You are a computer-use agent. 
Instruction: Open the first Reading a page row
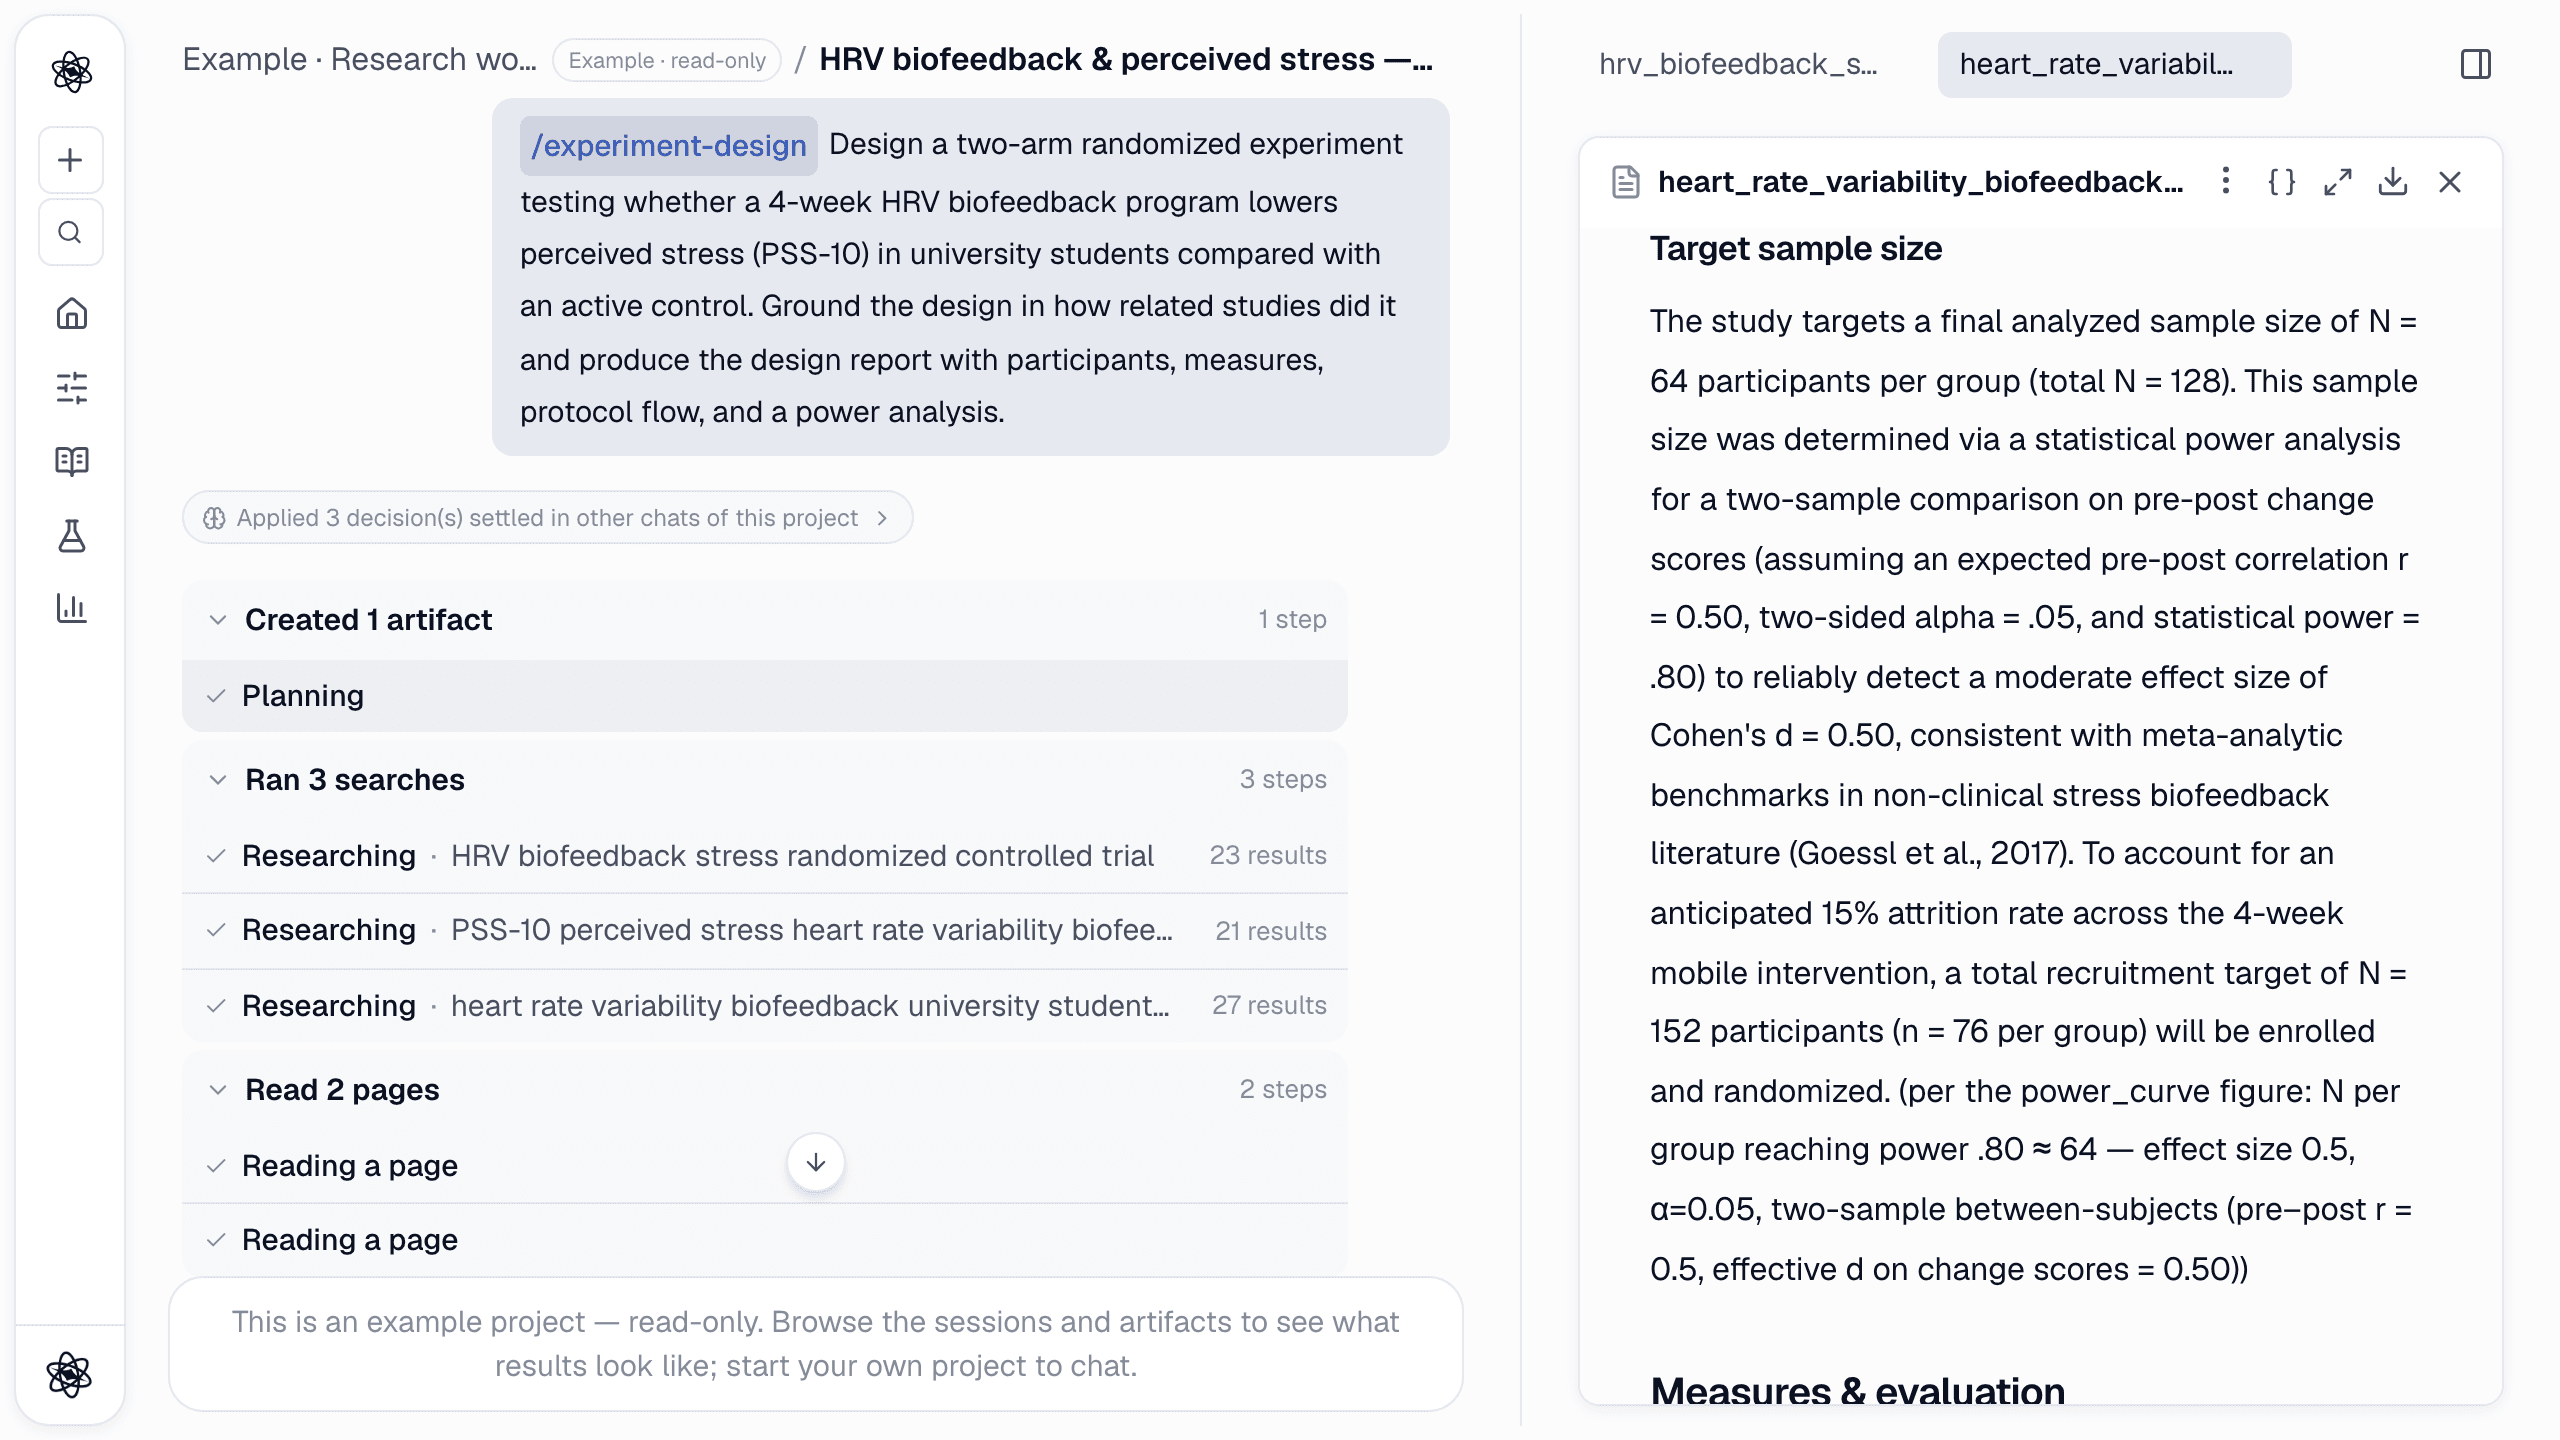click(765, 1166)
